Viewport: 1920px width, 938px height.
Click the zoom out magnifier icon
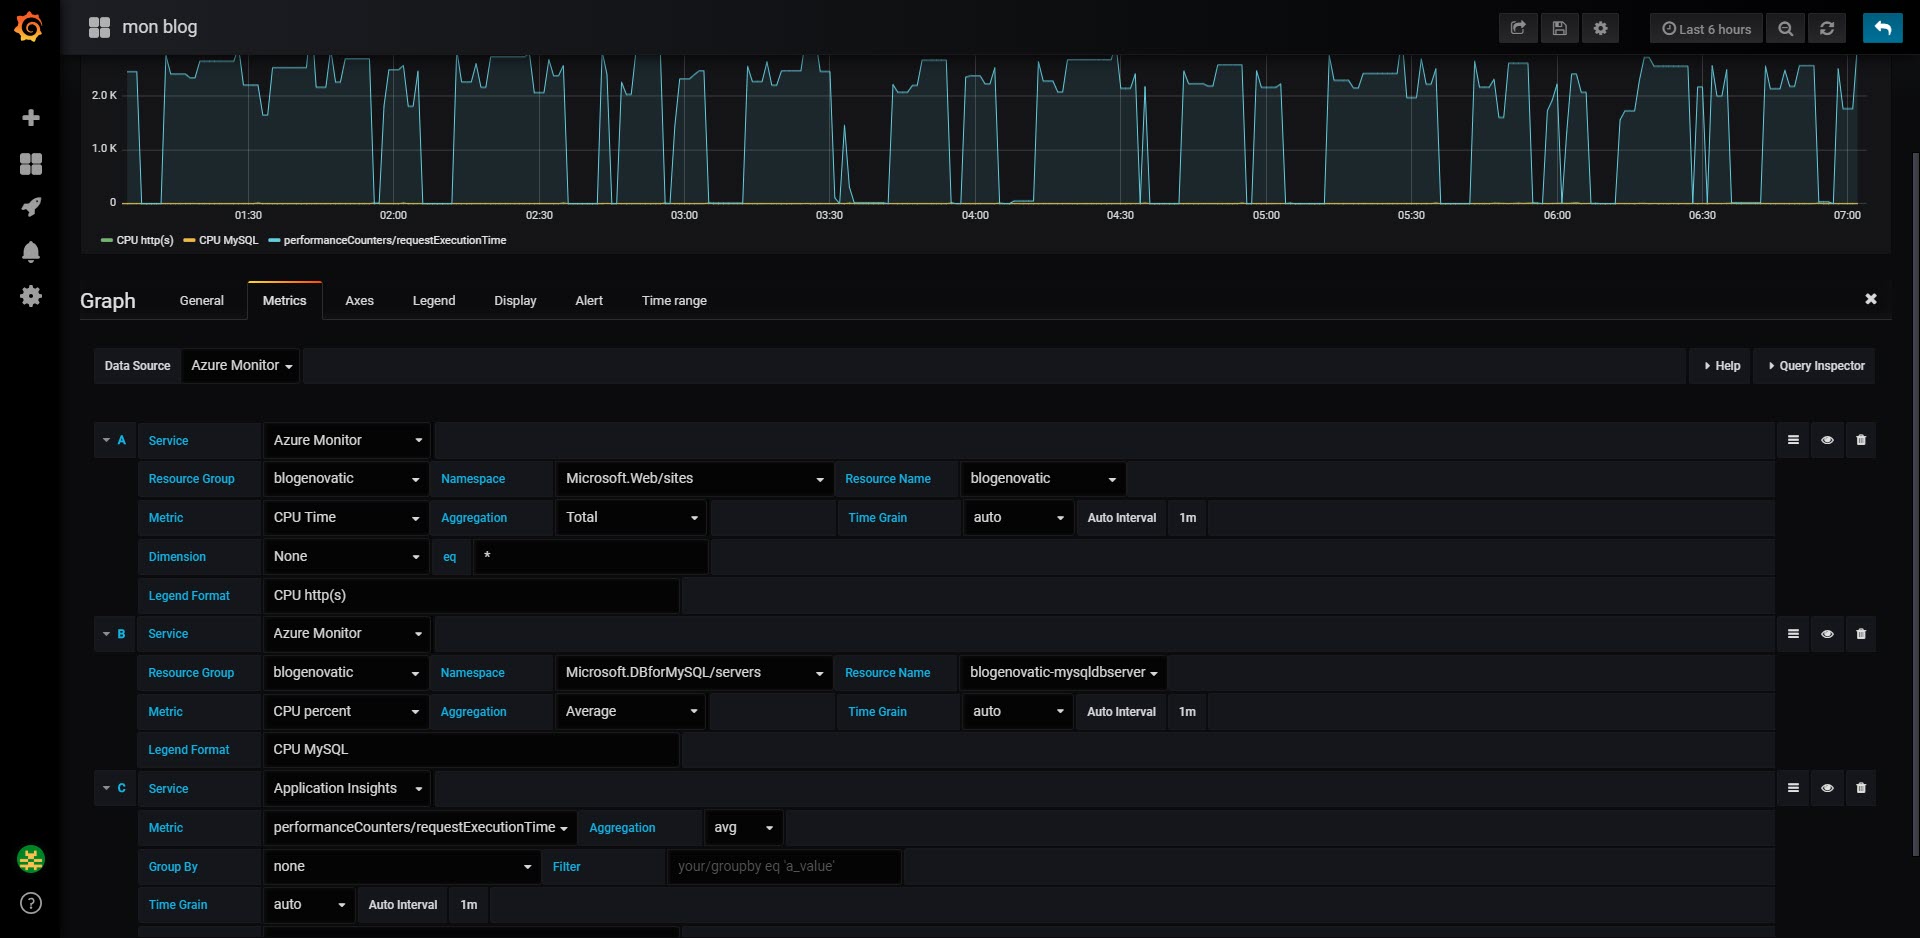pos(1786,28)
